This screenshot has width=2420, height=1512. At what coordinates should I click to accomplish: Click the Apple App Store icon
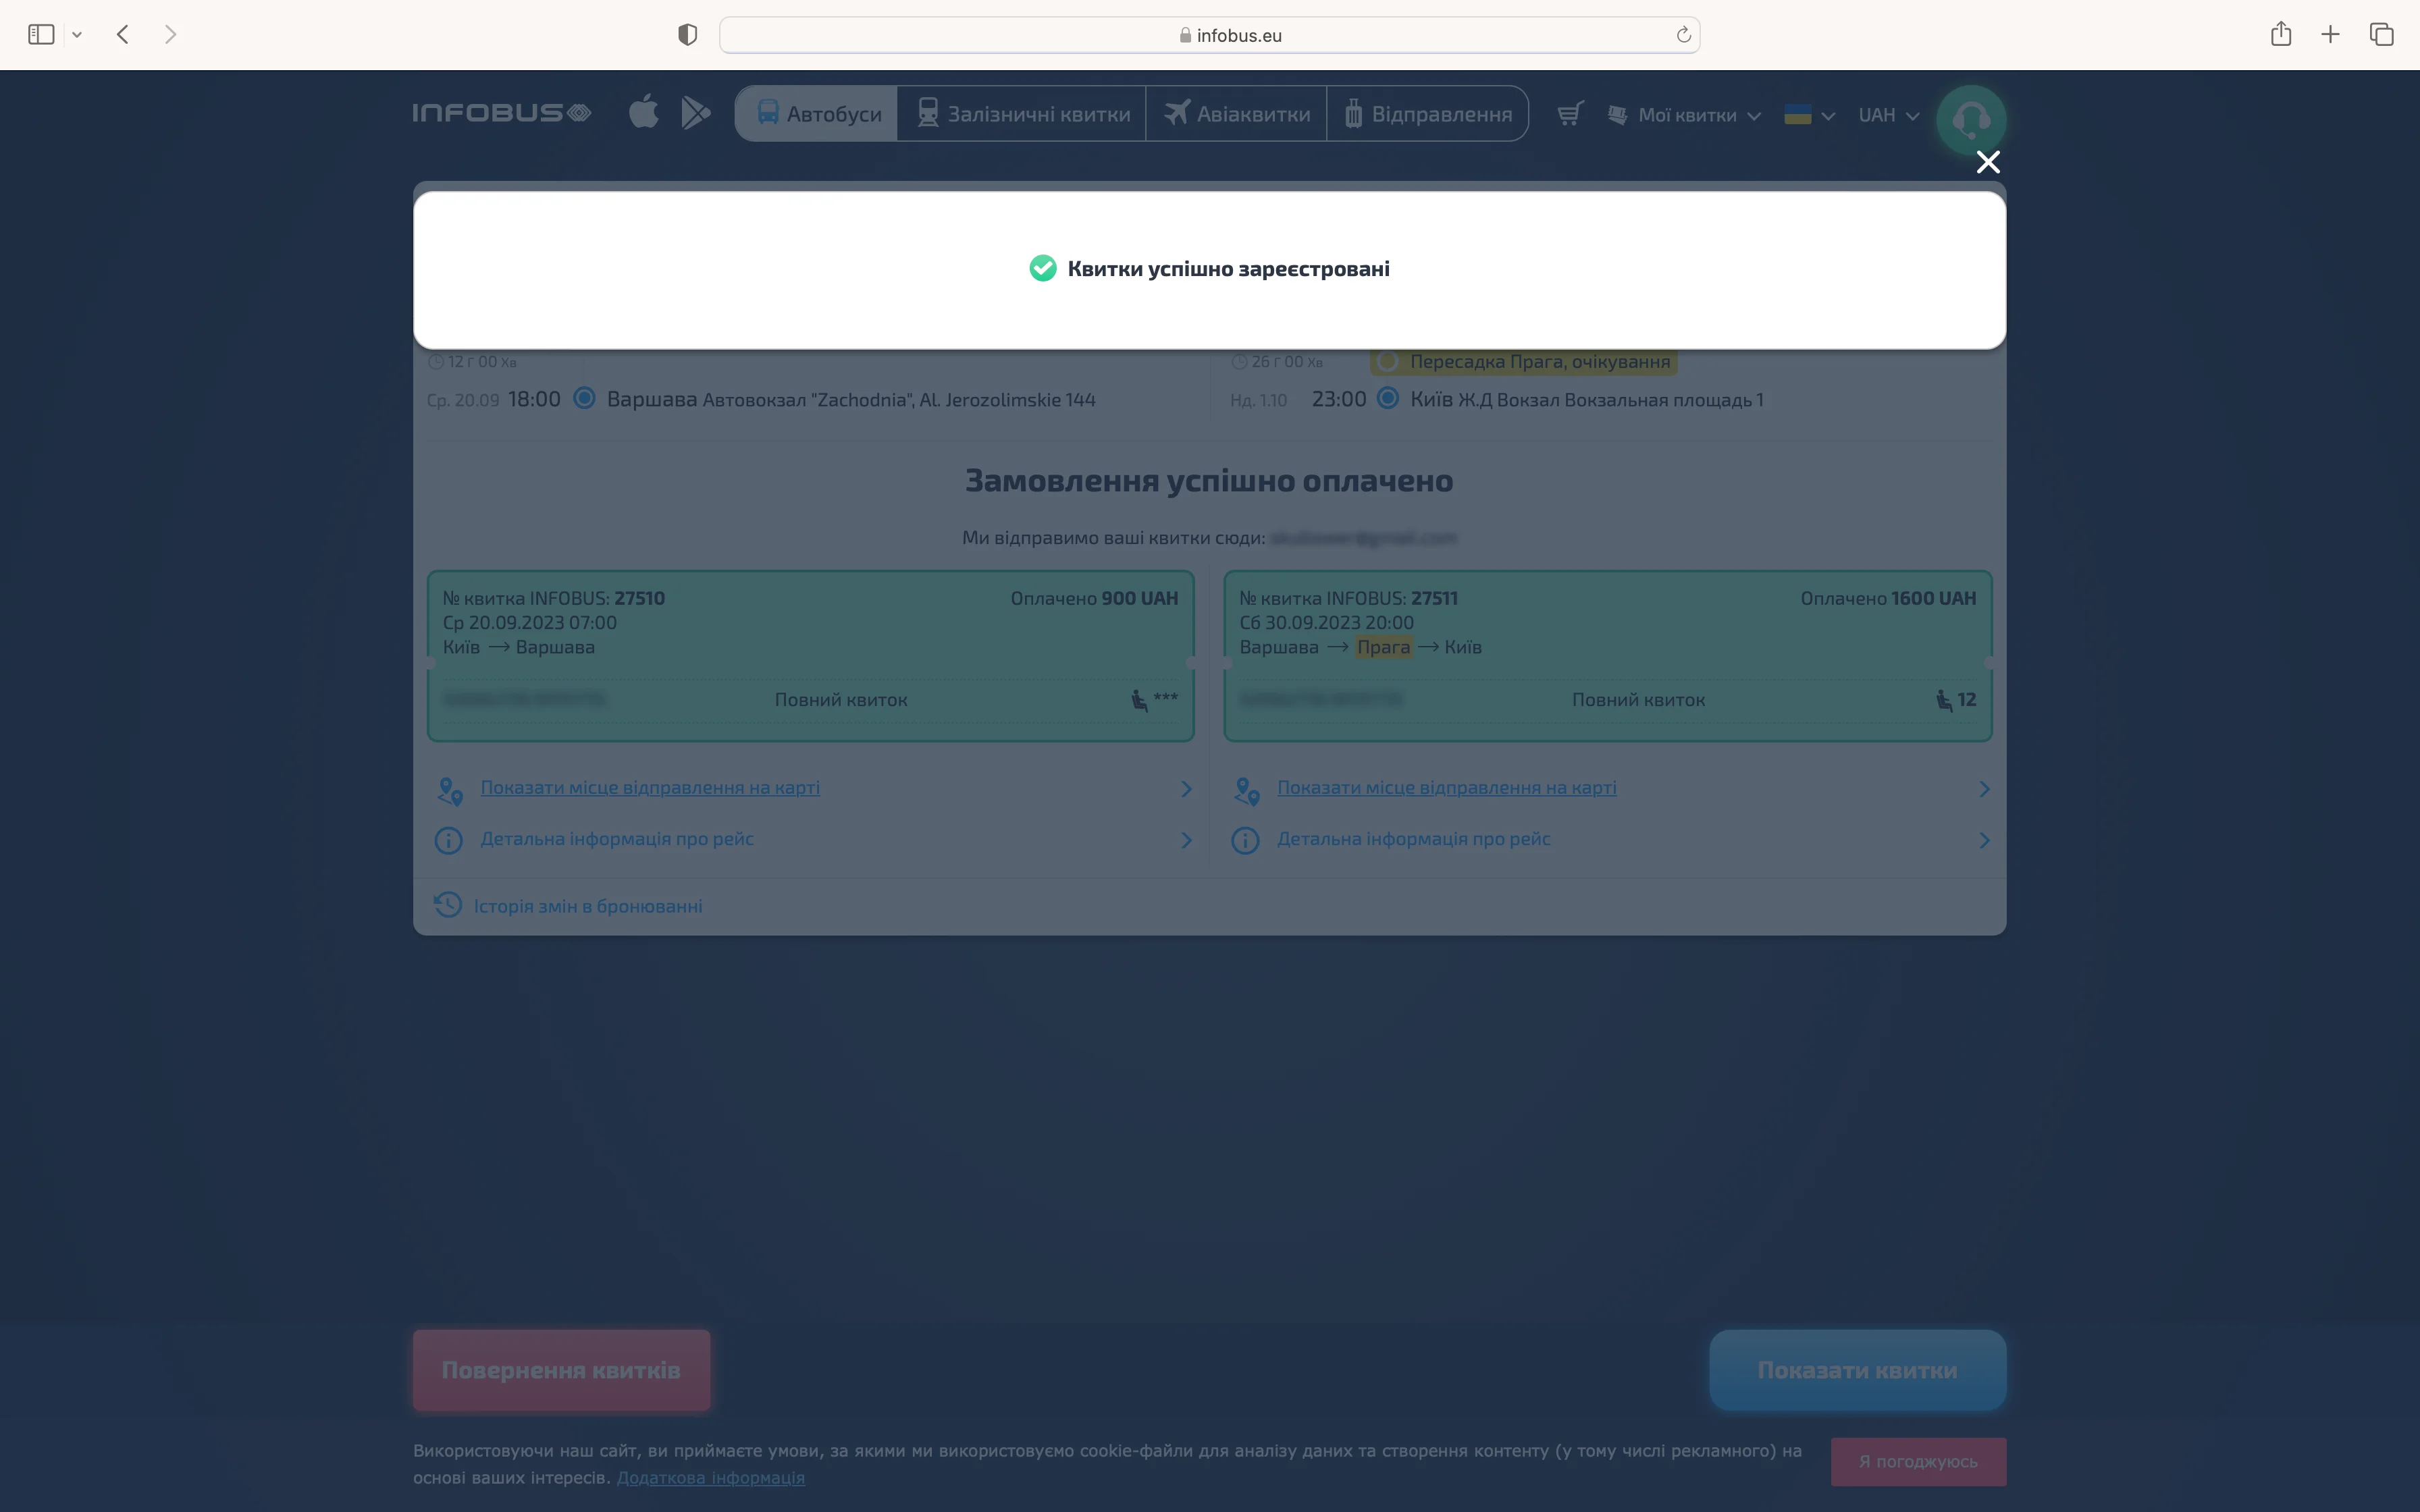643,112
